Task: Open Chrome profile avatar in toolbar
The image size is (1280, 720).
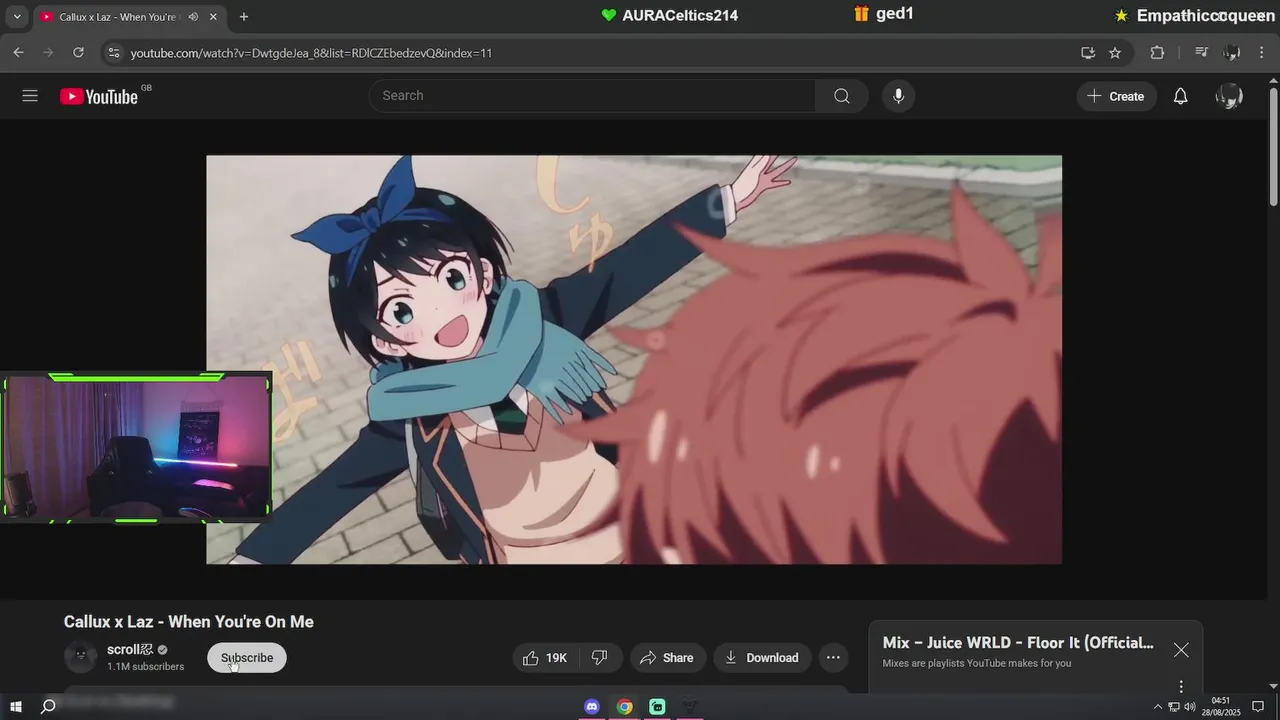Action: click(x=1232, y=52)
